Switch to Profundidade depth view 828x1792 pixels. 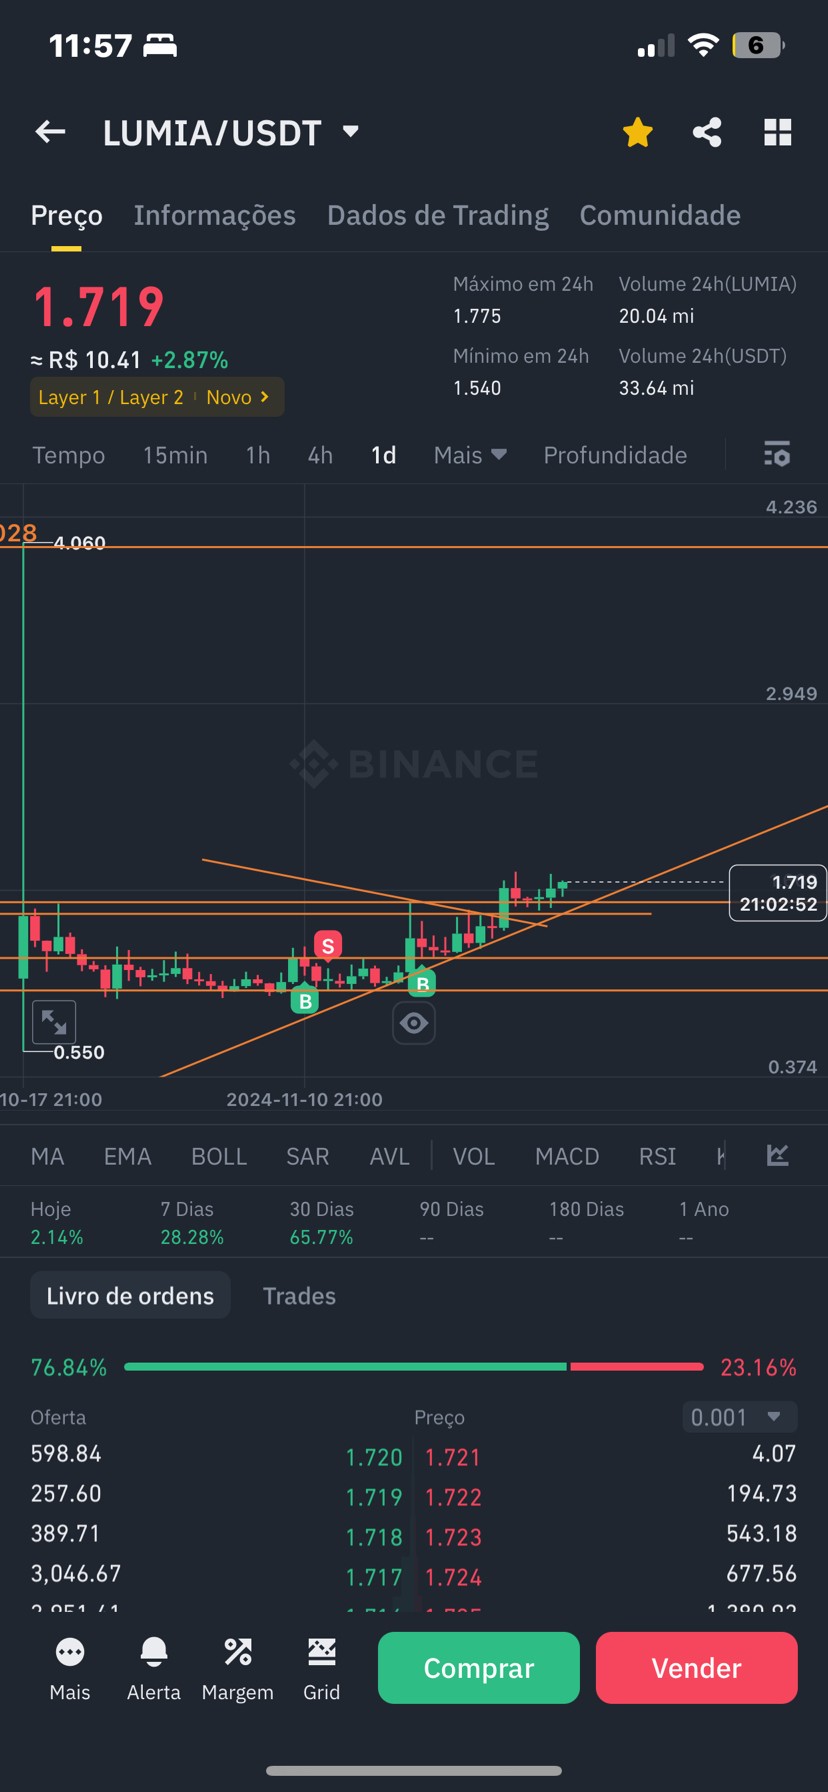615,455
